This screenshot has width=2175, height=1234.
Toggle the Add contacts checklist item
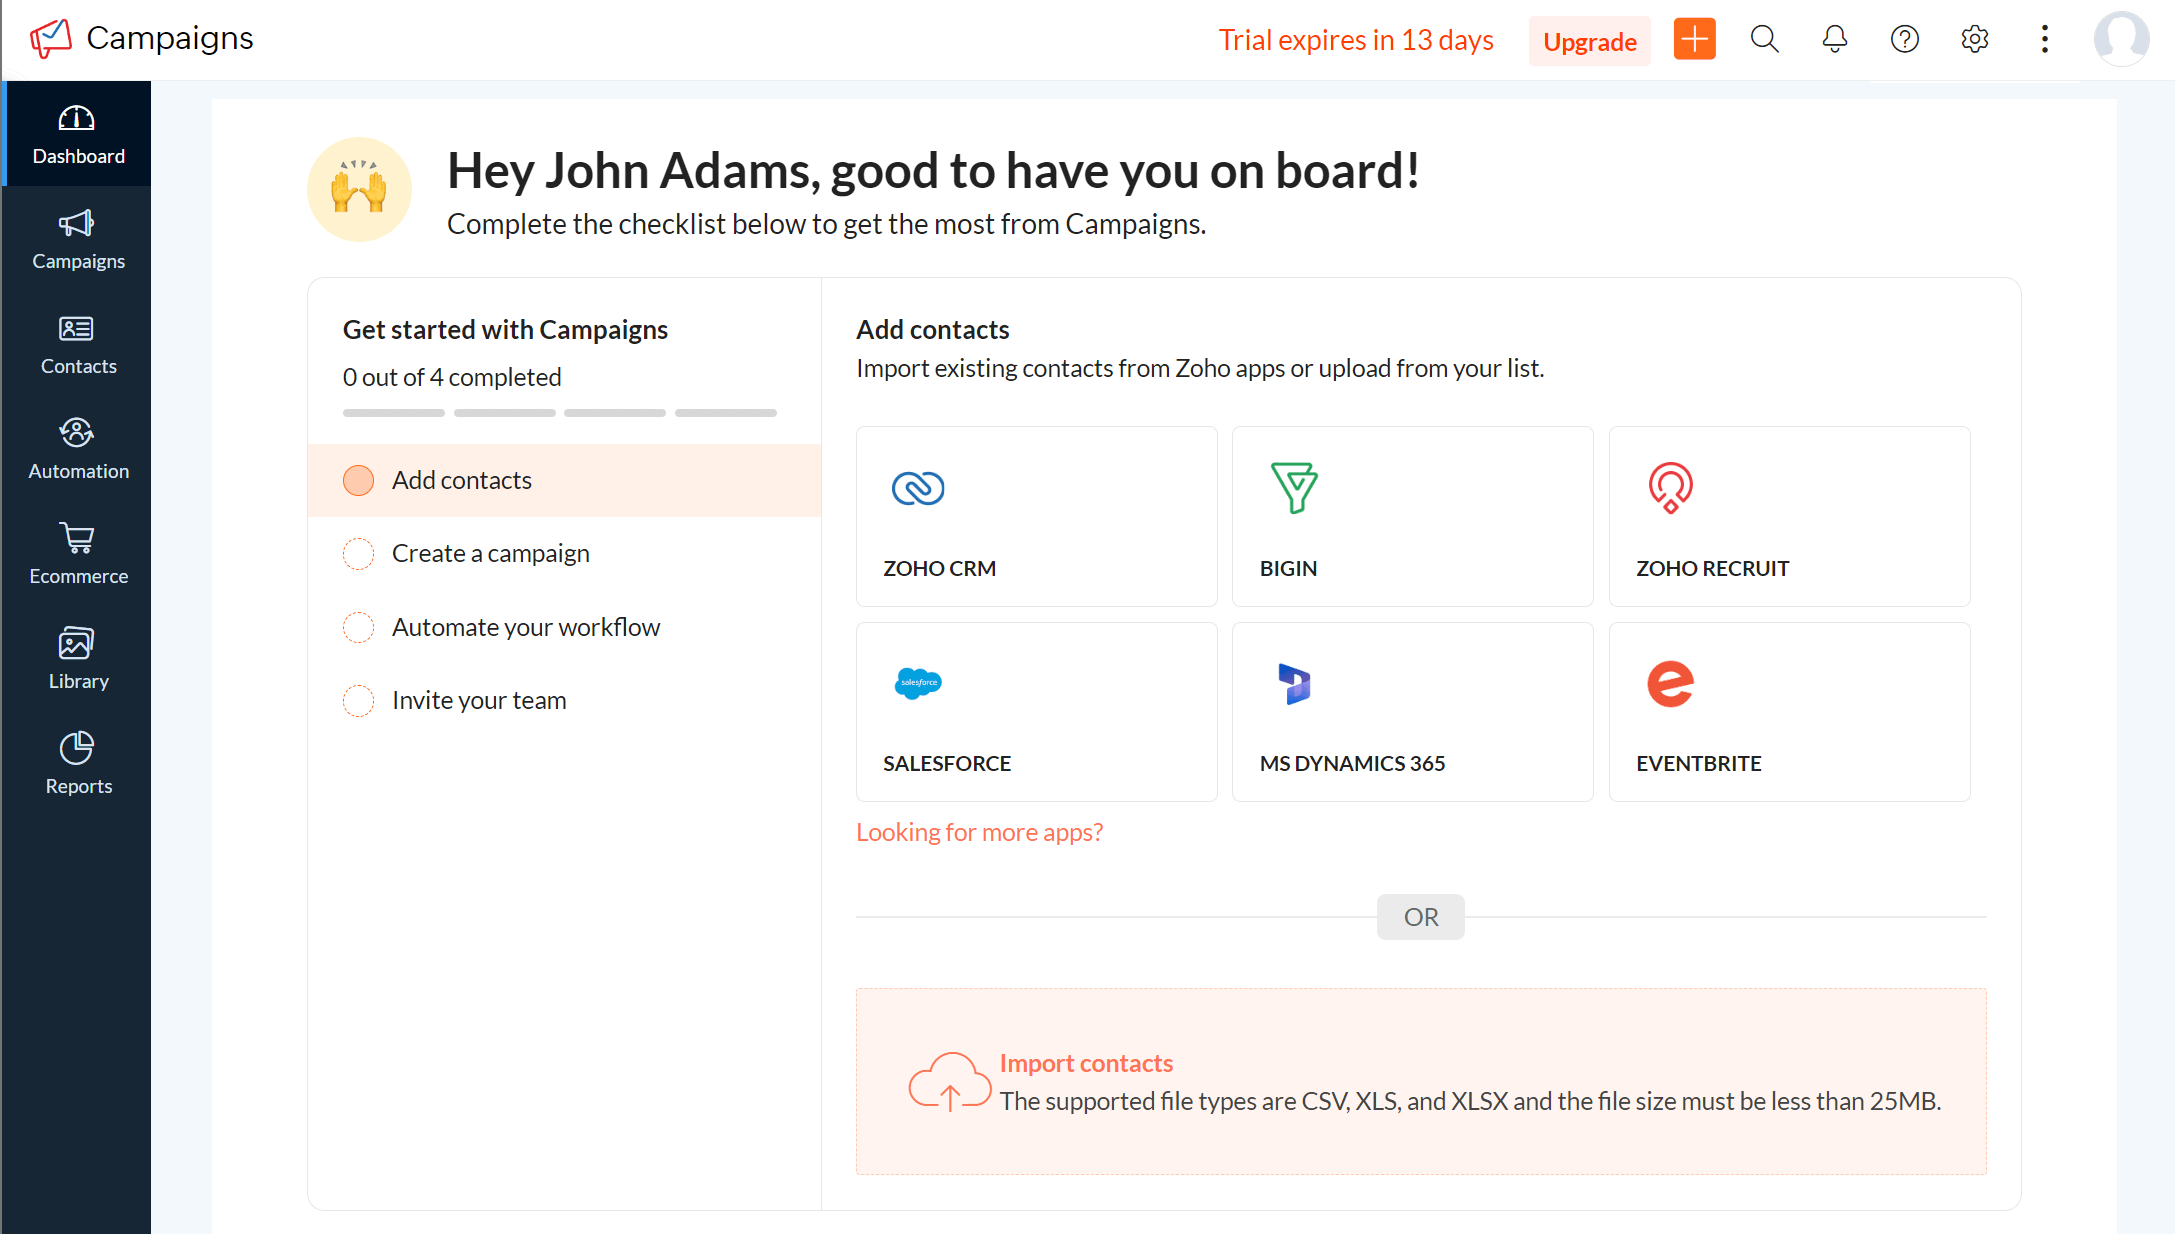[x=359, y=480]
